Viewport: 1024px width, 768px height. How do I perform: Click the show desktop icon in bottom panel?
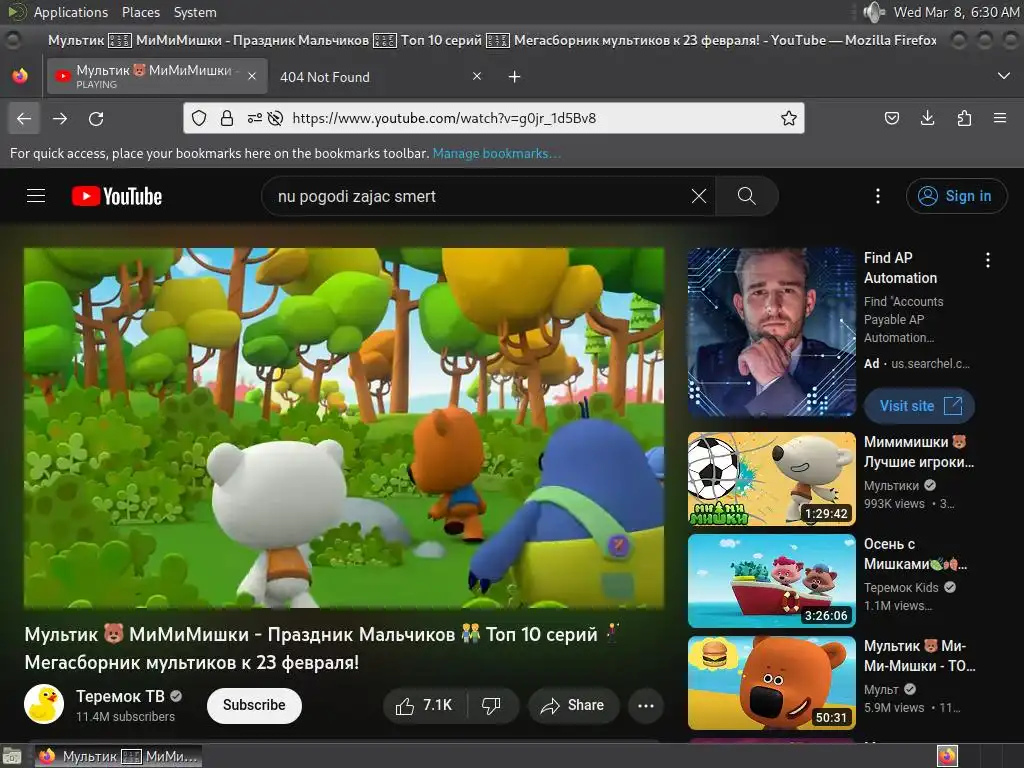point(12,756)
